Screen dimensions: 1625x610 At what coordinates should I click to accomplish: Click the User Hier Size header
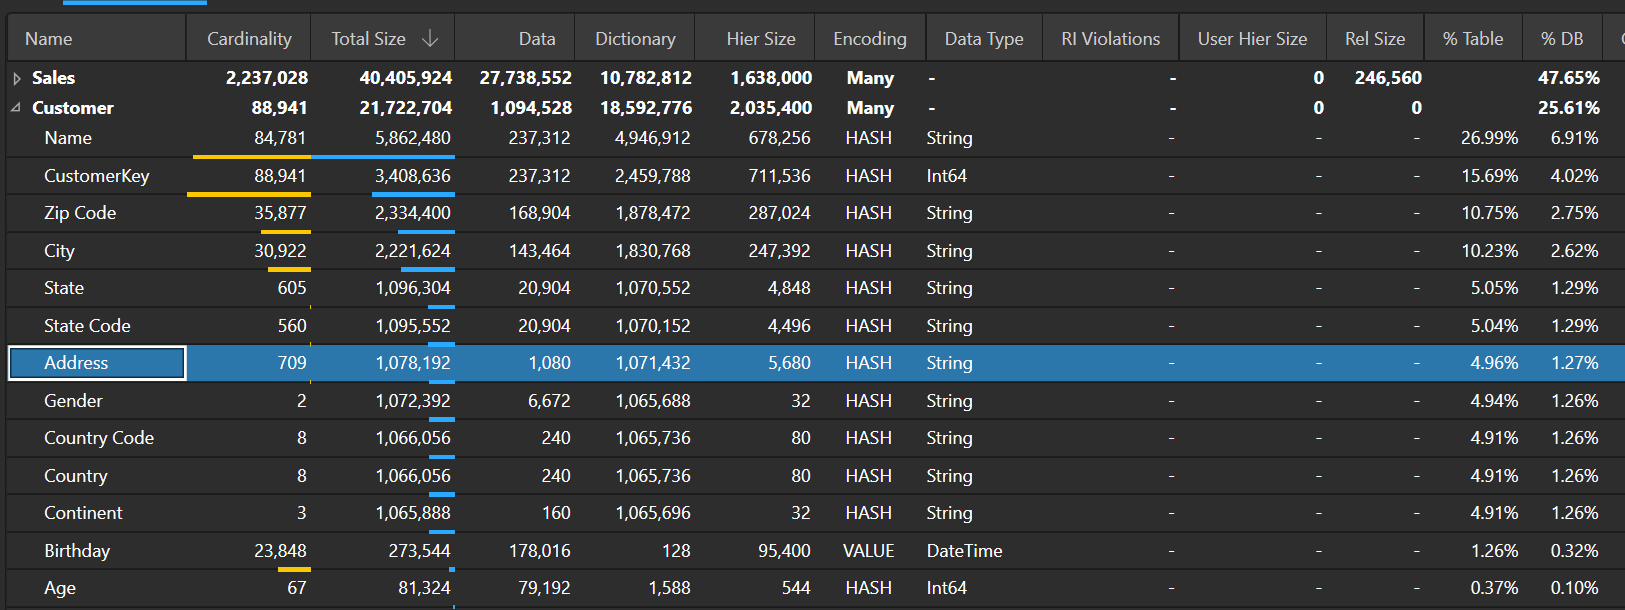pos(1252,39)
